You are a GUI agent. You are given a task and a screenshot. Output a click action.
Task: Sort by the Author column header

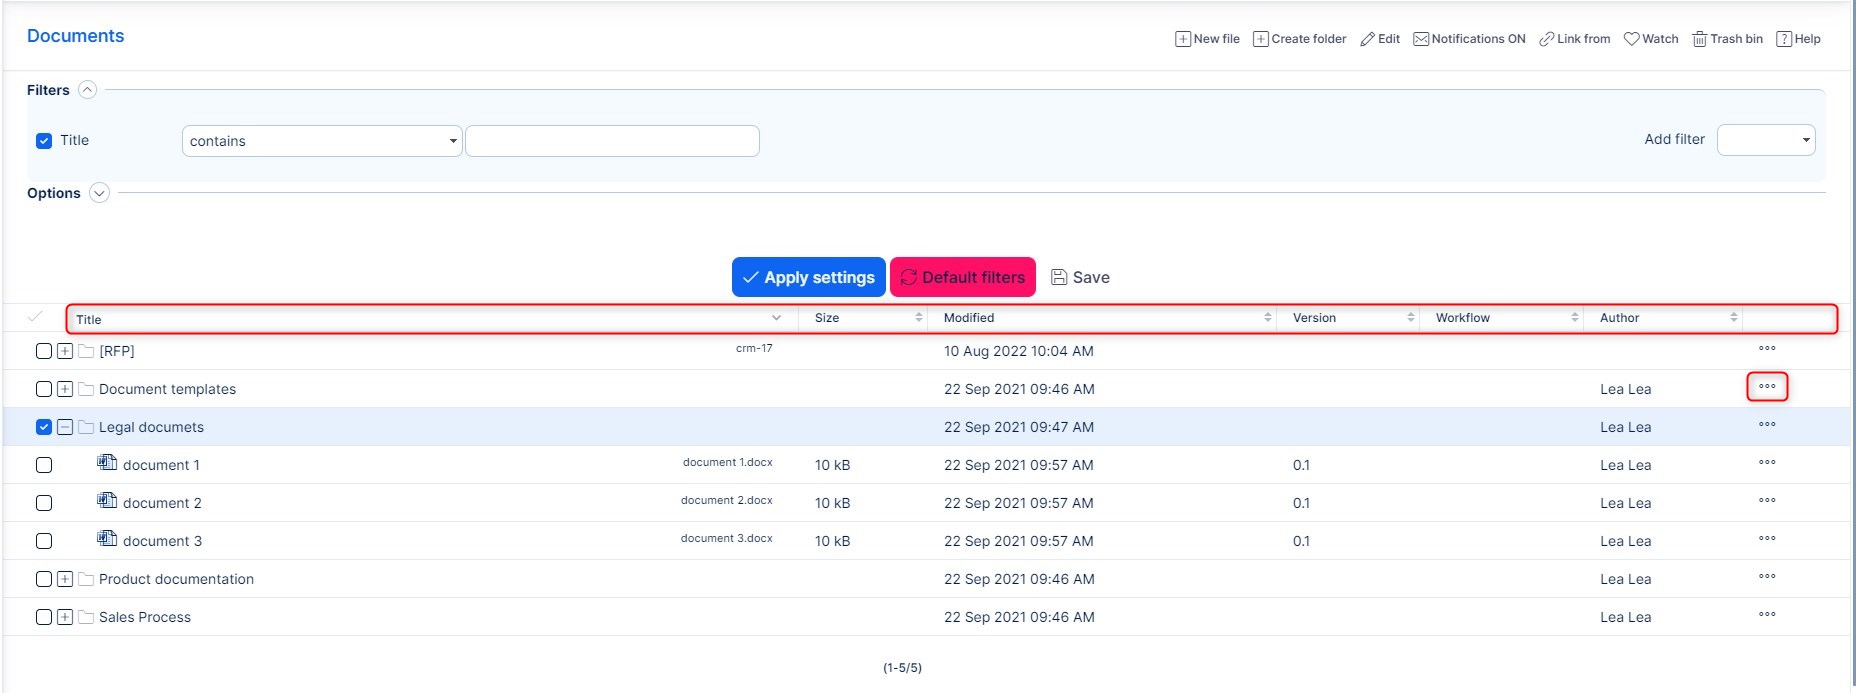coord(1619,318)
